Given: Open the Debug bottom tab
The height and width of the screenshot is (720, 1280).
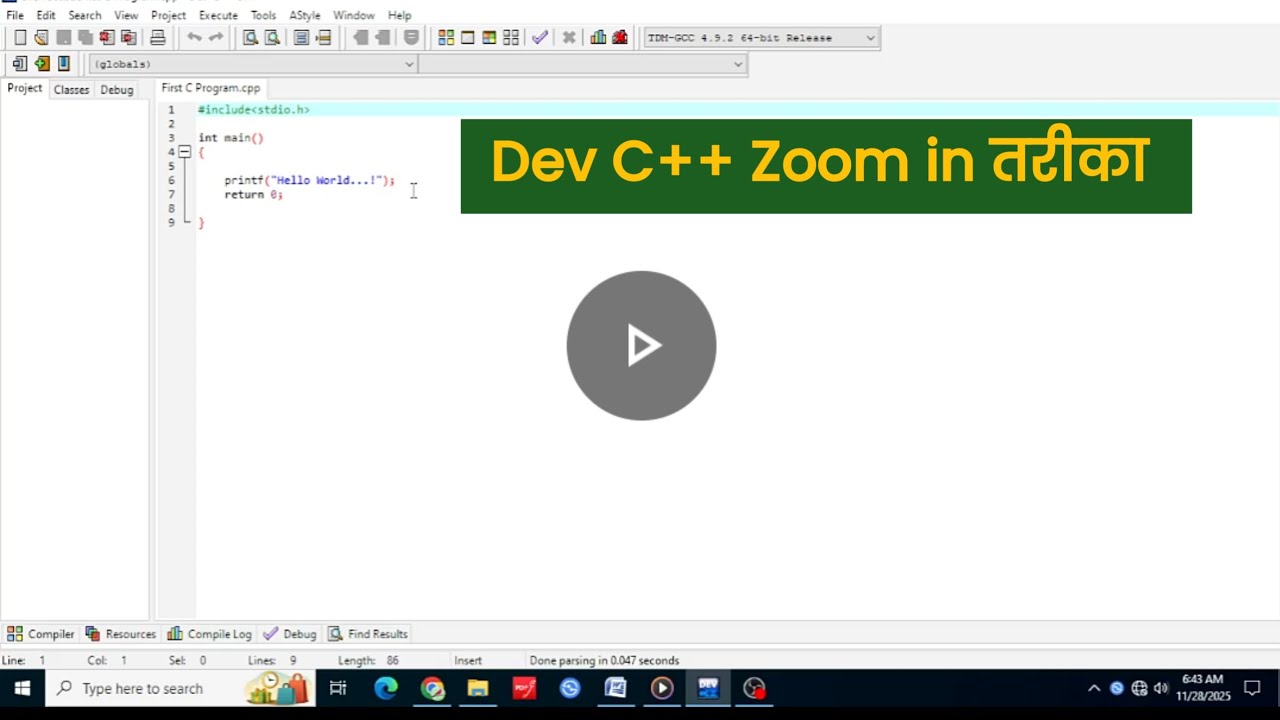Looking at the screenshot, I should 289,634.
